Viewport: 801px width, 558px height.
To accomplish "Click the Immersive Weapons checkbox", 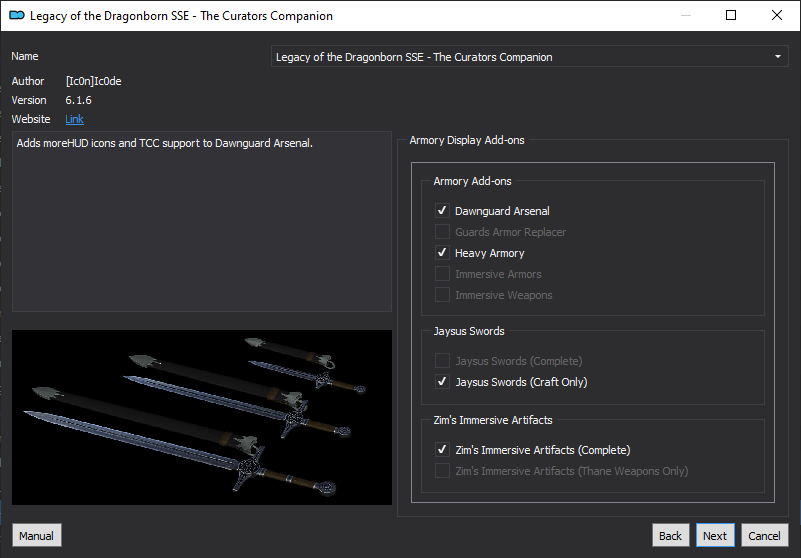I will pos(442,295).
